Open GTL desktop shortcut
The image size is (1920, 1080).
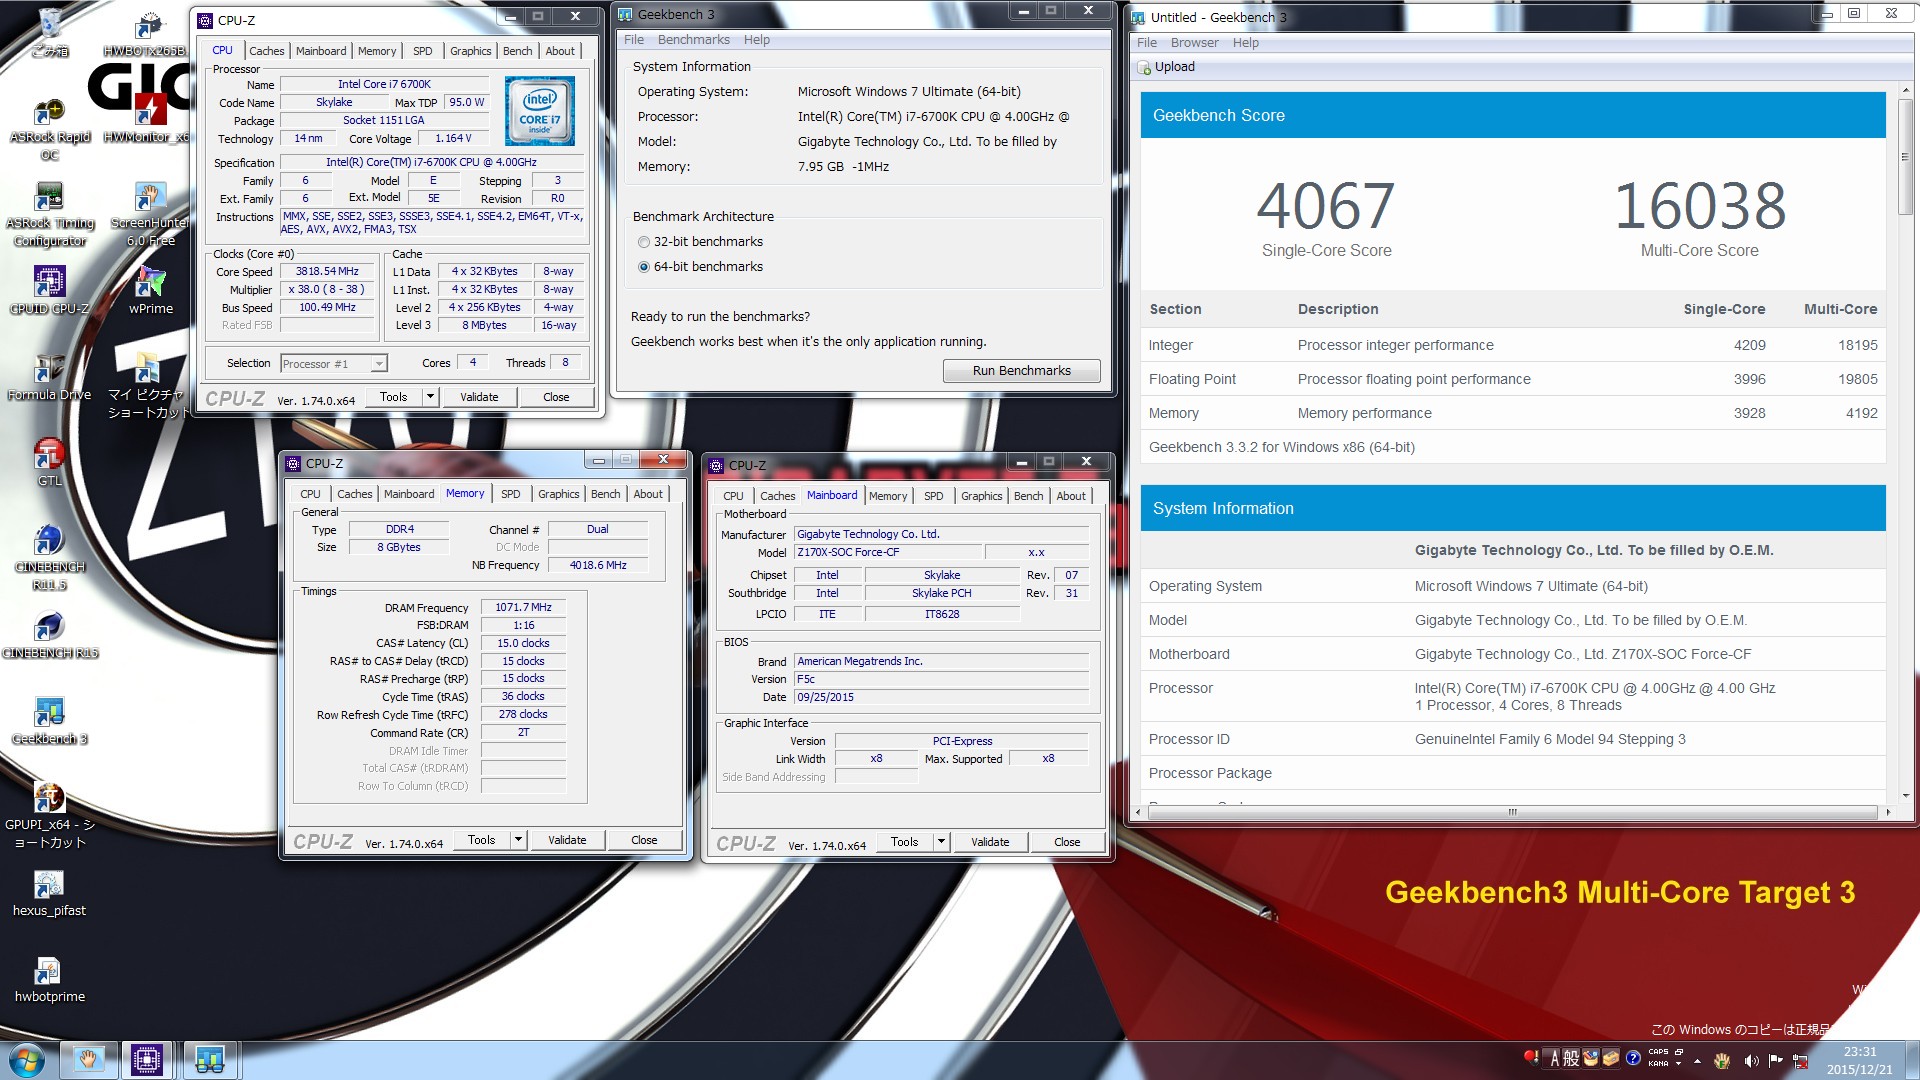(49, 462)
